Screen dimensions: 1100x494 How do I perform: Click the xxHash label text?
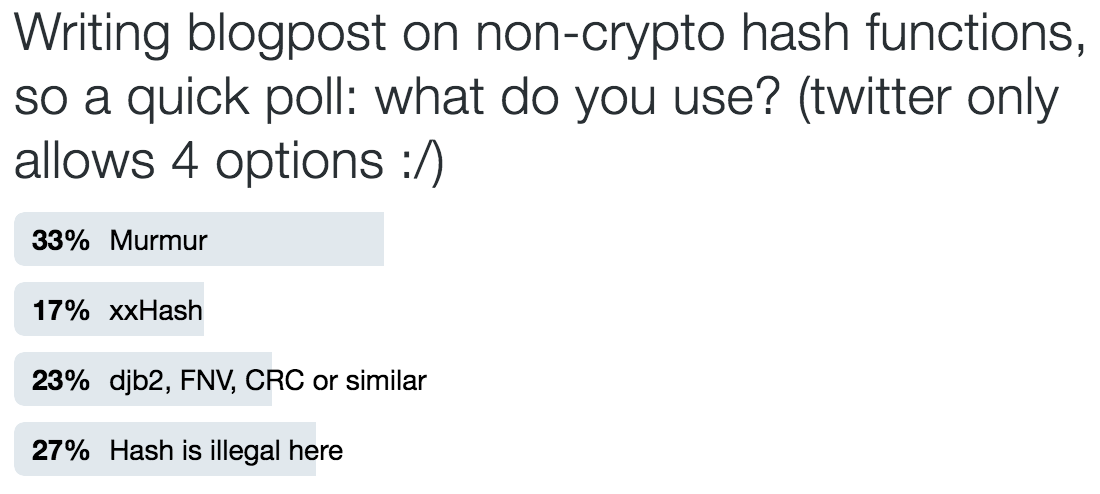click(x=156, y=310)
